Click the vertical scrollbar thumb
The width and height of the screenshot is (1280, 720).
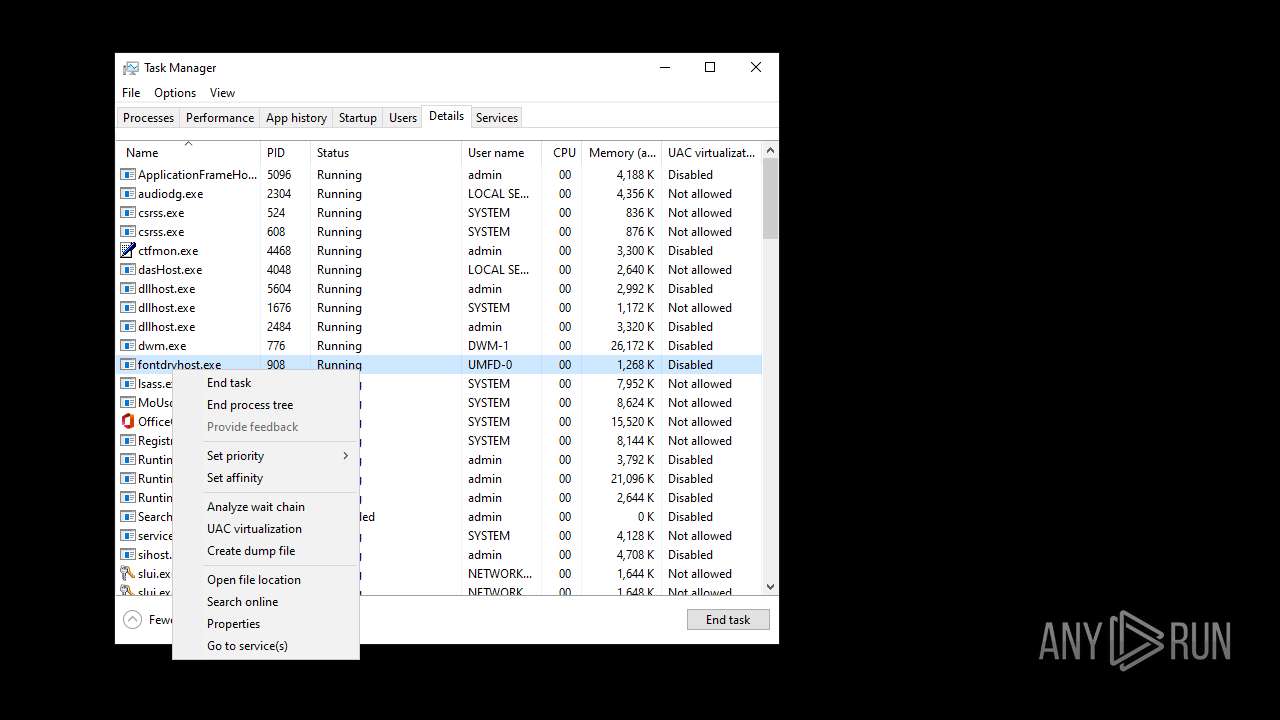coord(770,199)
